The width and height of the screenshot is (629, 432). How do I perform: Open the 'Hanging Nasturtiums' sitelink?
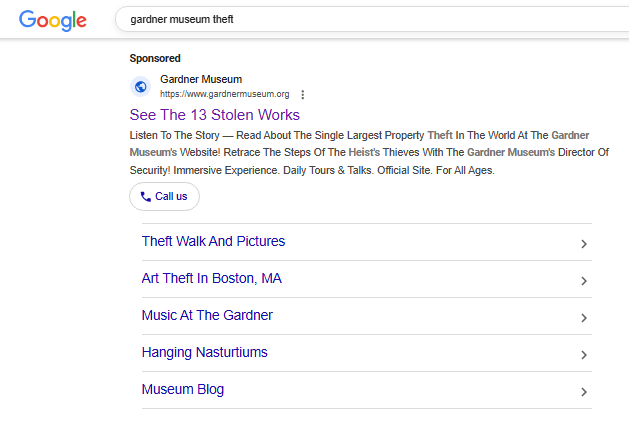coord(205,352)
